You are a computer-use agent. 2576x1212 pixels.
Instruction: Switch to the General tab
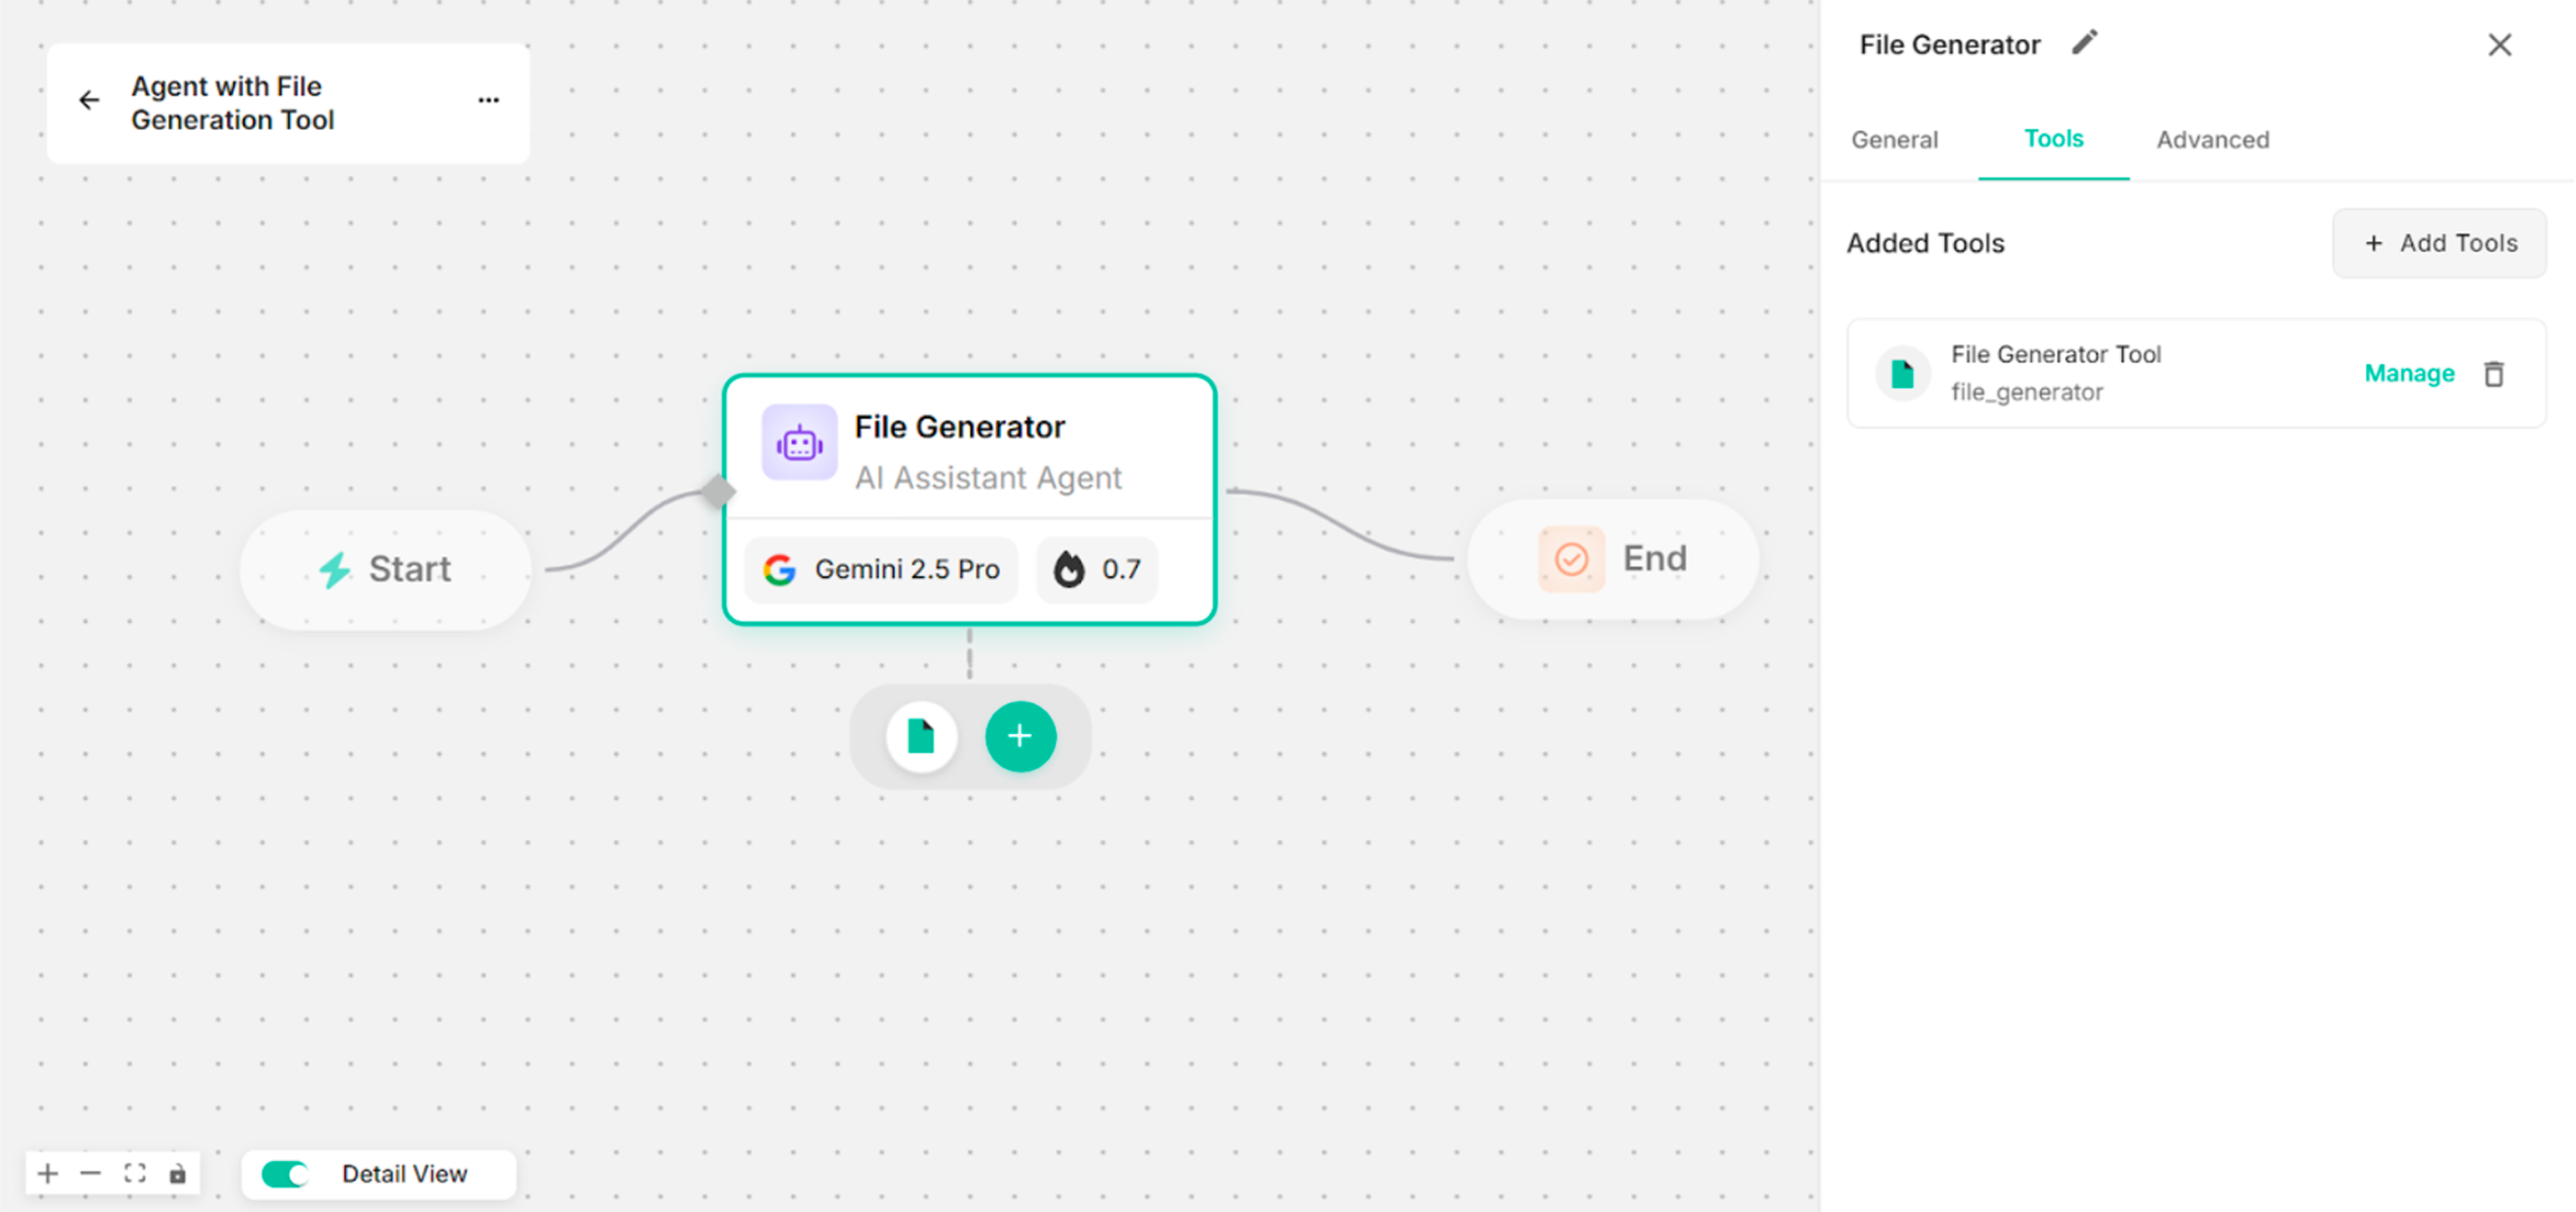1893,140
